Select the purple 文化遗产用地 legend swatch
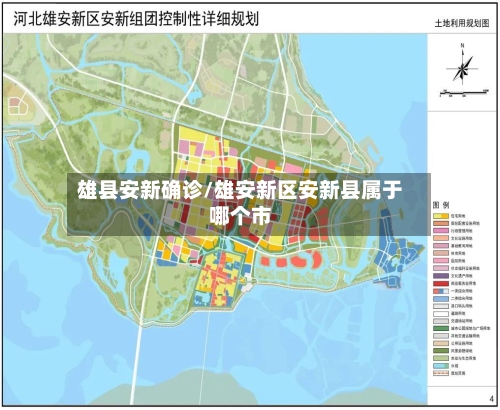The image size is (500, 410). [x=441, y=276]
